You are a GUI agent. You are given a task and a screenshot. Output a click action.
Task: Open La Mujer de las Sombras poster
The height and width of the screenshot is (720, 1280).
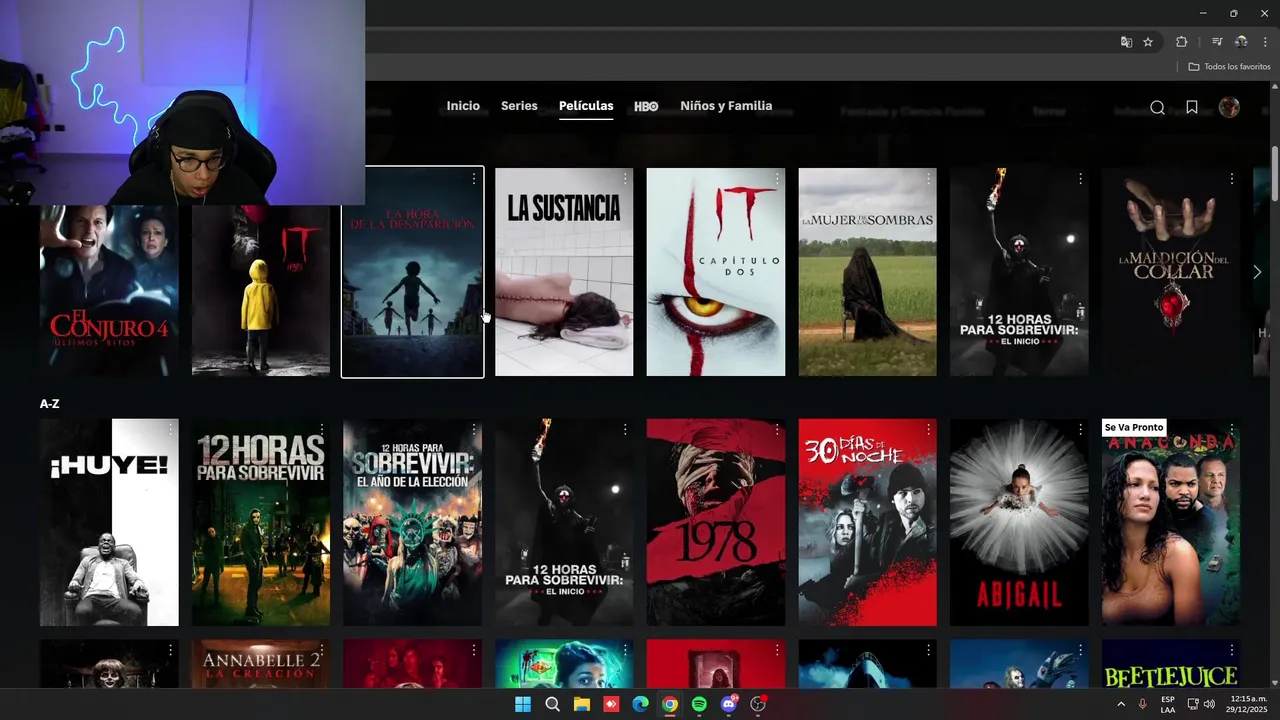pyautogui.click(x=868, y=272)
